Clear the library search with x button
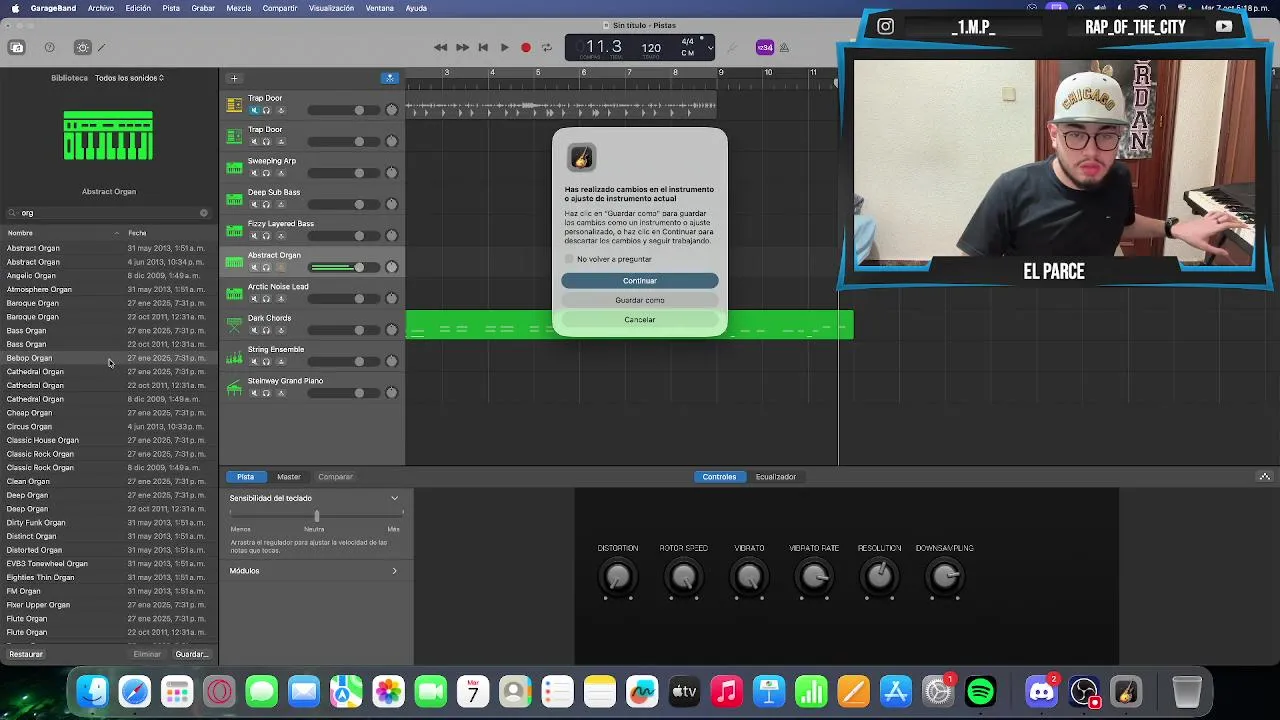Screen dimensions: 1280x720 point(204,213)
